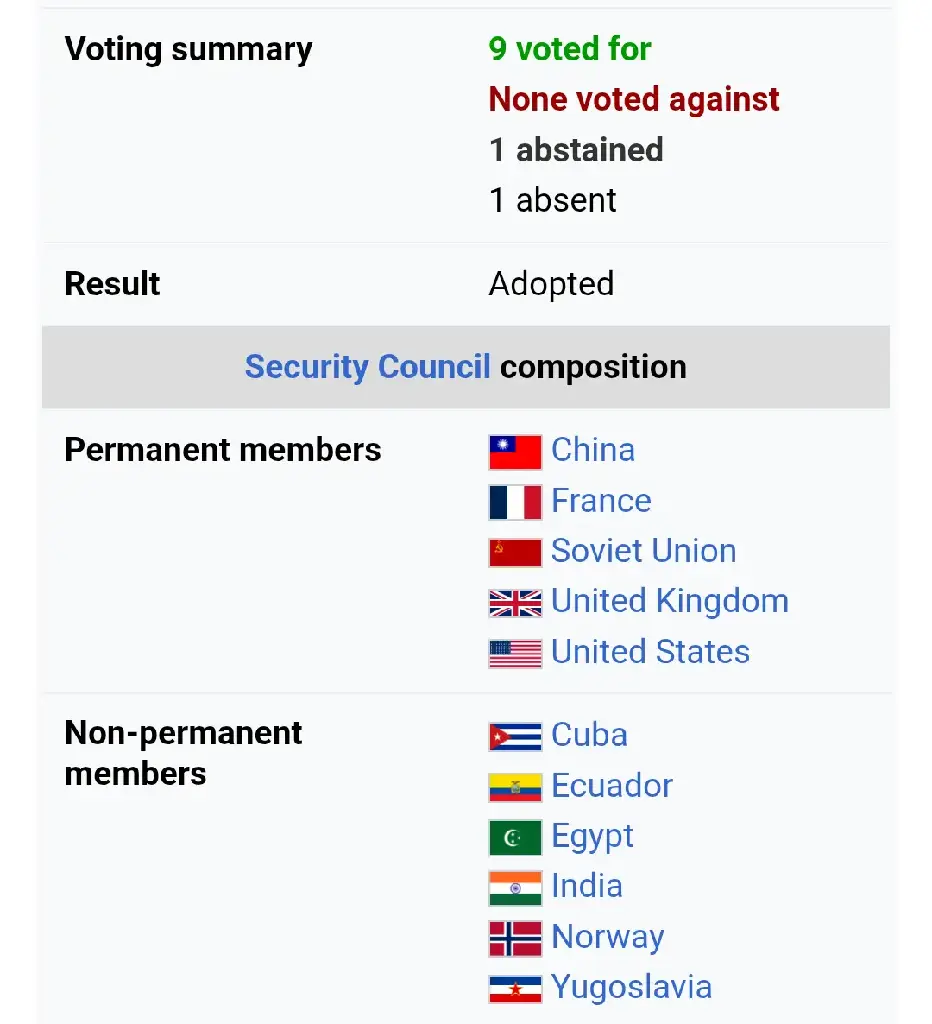Screen dimensions: 932x1024
Task: Follow the Soviet Union link
Action: tap(644, 551)
